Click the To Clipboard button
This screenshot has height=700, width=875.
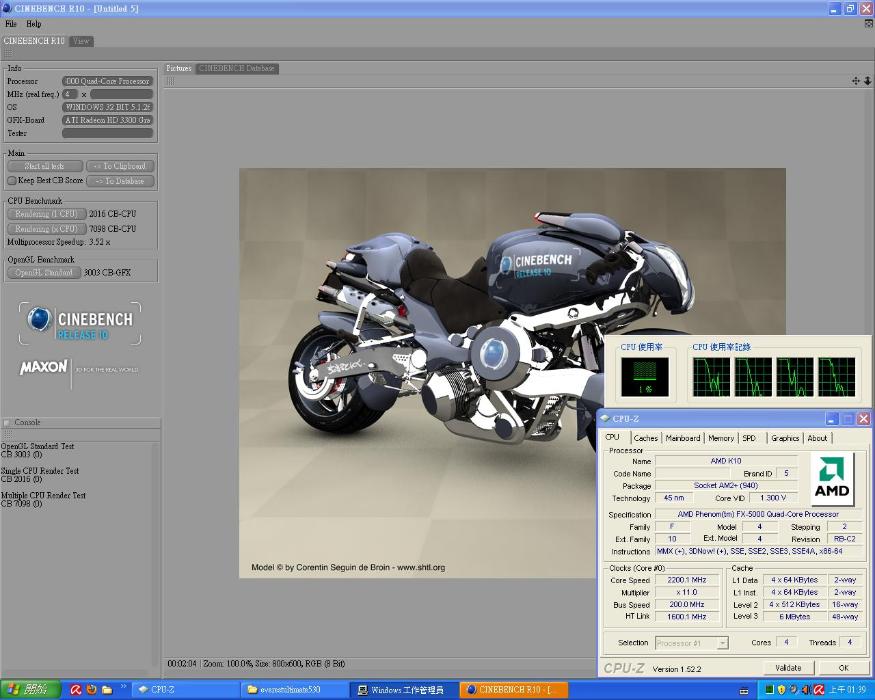pos(120,166)
